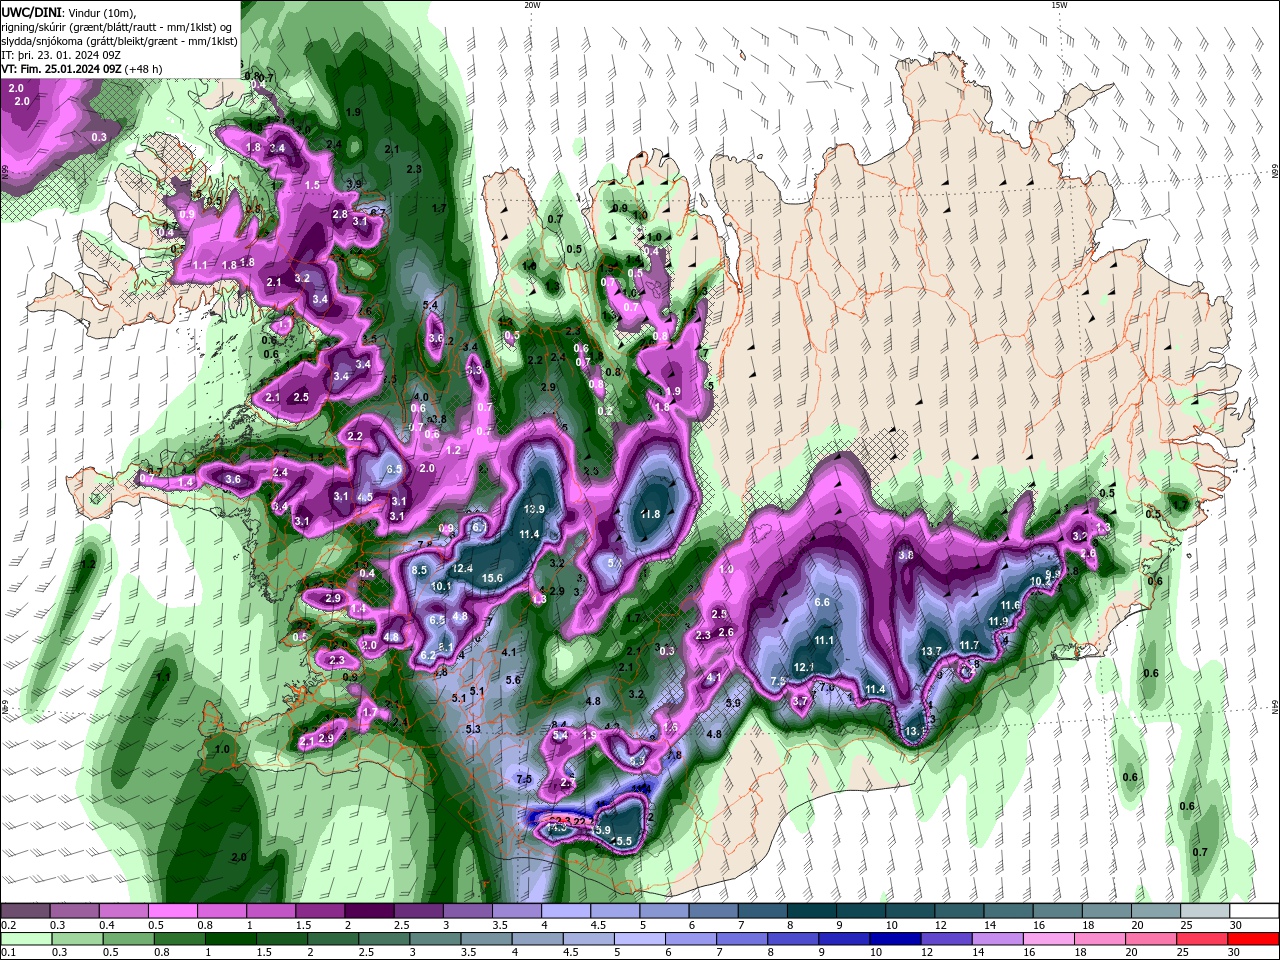Click the 'IT: þri. 23. 01. 2024 09Z' line
Image resolution: width=1280 pixels, height=960 pixels.
(63, 55)
